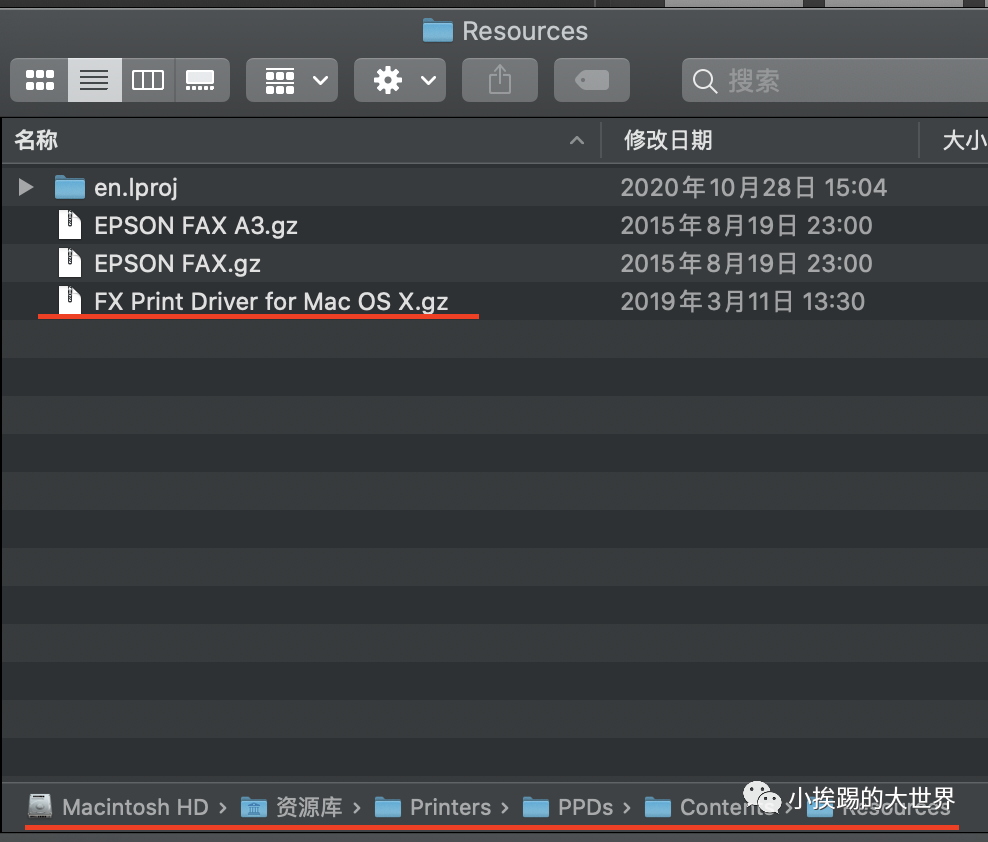Select the en.lproj folder icon
This screenshot has width=988, height=842.
pos(69,187)
